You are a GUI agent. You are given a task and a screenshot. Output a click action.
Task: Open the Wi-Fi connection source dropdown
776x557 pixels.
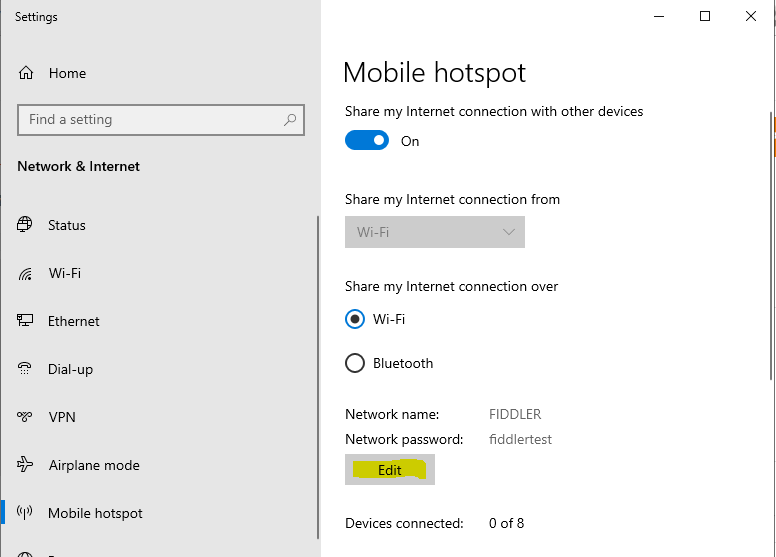tap(435, 232)
